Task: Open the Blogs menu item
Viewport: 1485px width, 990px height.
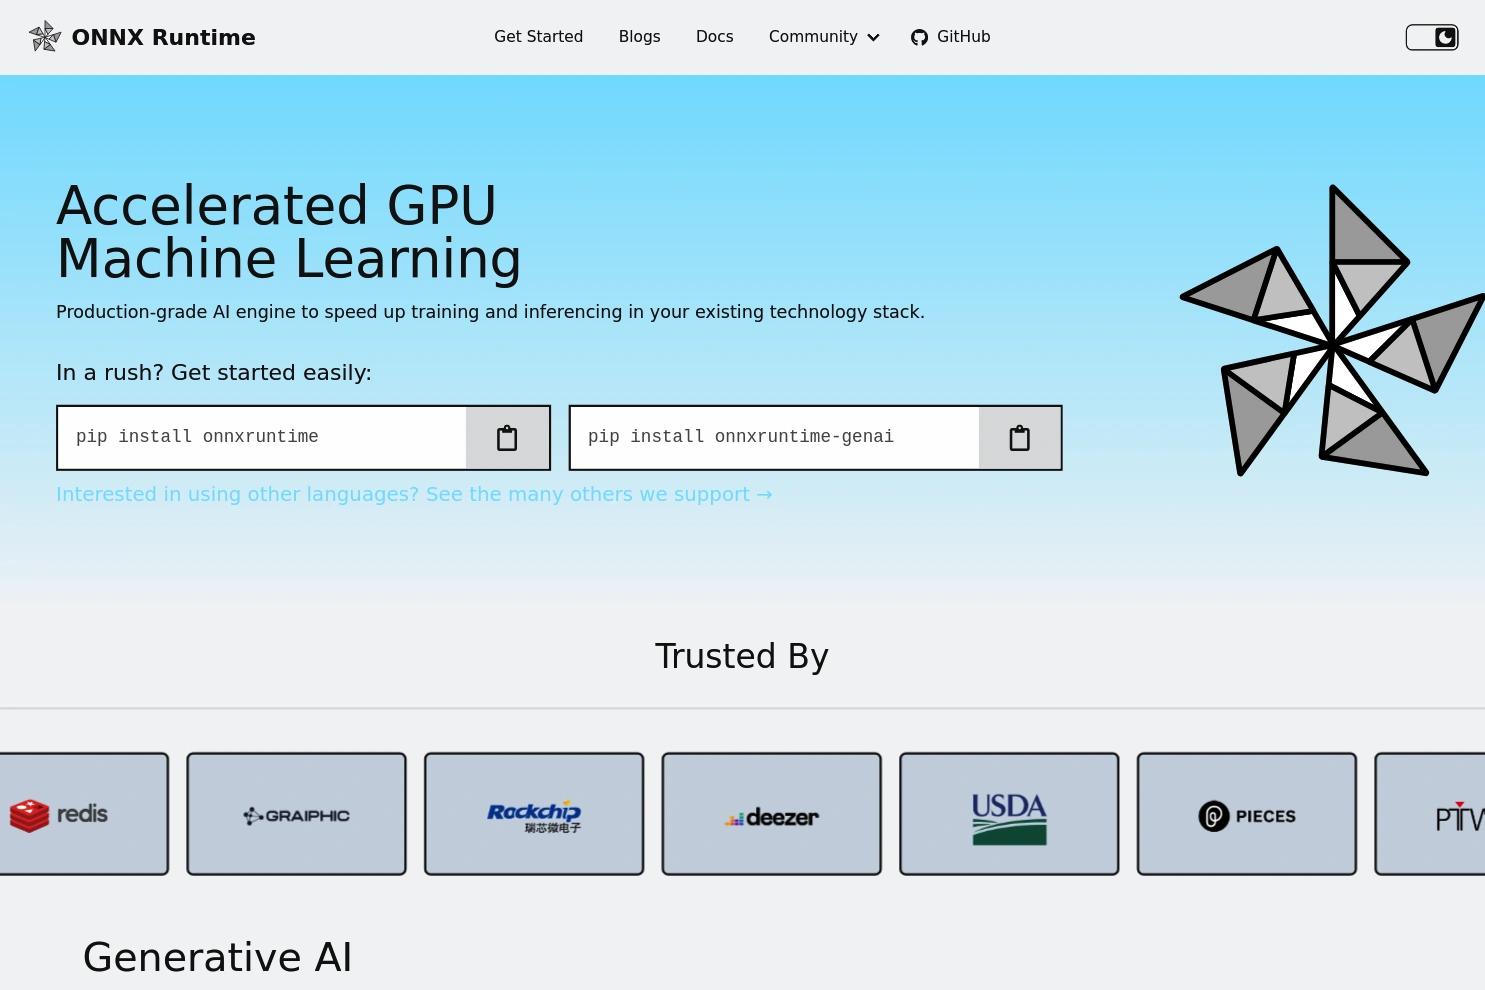Action: pos(639,37)
